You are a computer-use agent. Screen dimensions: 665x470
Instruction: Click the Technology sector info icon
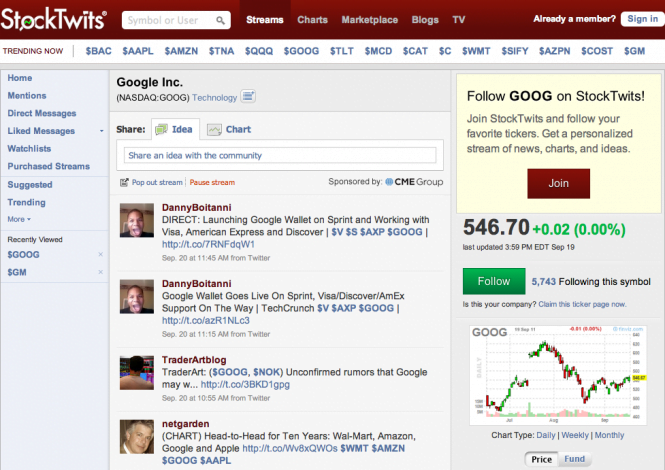(x=248, y=97)
